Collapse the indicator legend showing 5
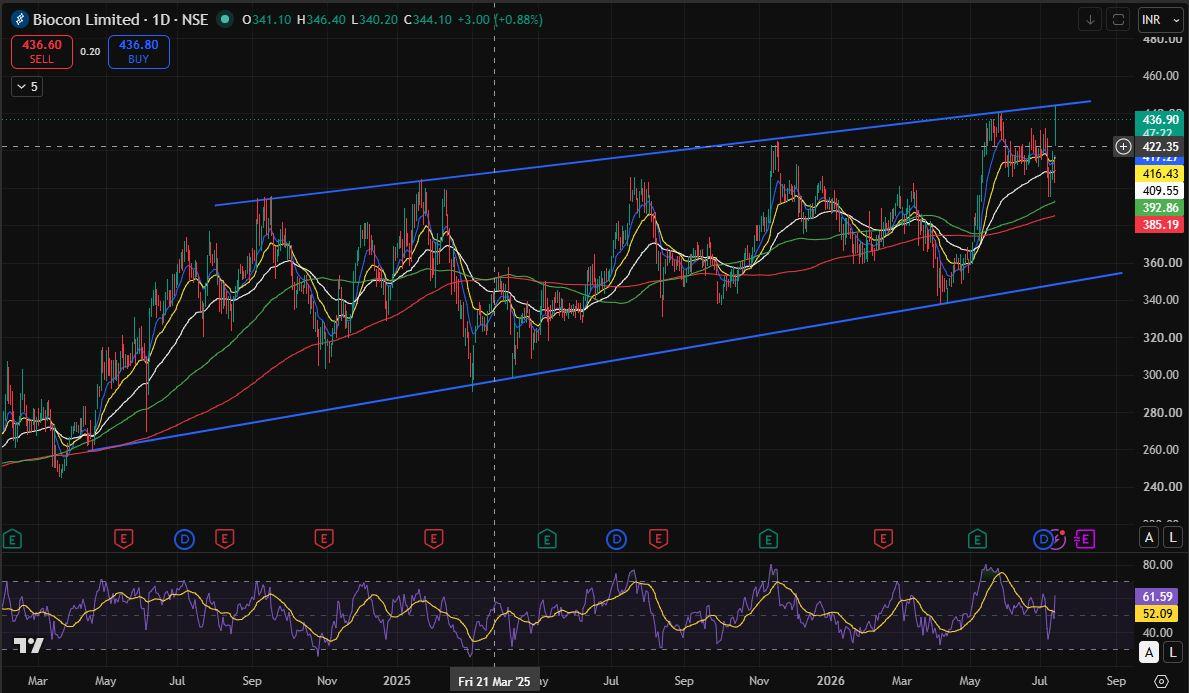The image size is (1189, 693). [x=27, y=86]
